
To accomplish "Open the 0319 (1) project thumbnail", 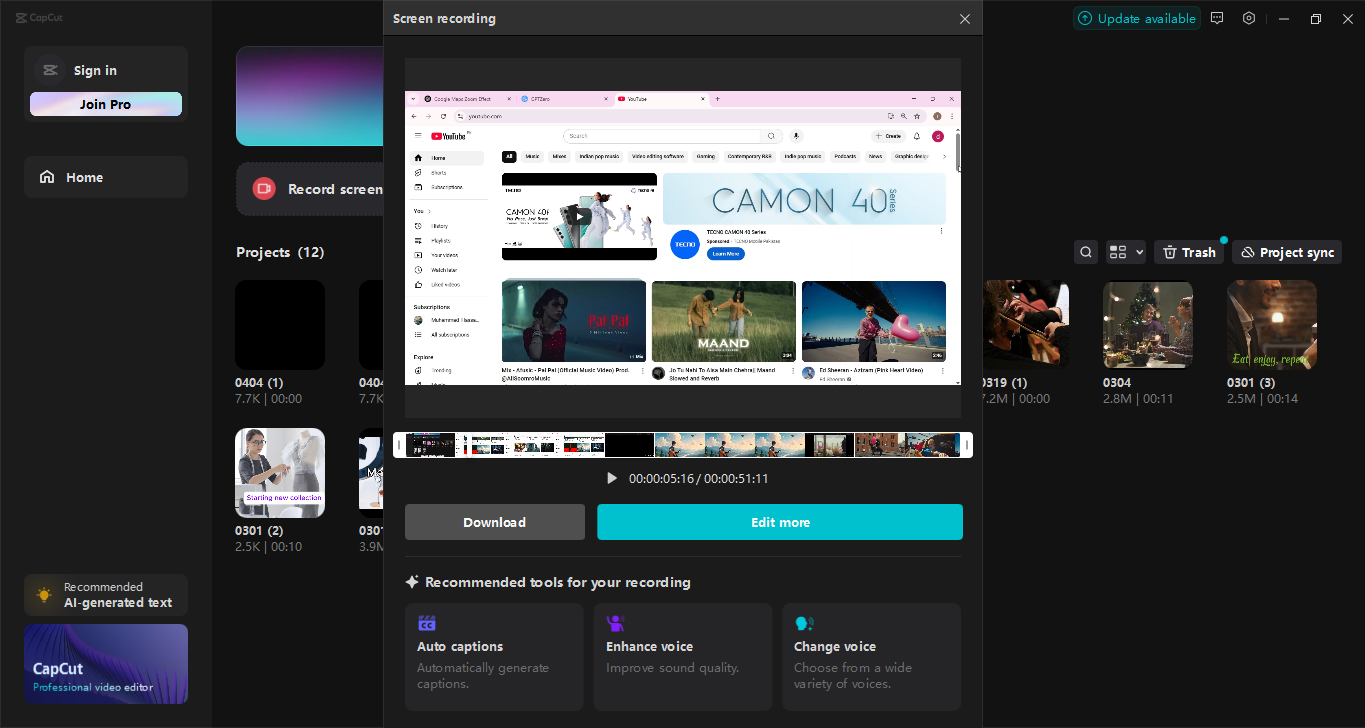I will pos(1026,325).
